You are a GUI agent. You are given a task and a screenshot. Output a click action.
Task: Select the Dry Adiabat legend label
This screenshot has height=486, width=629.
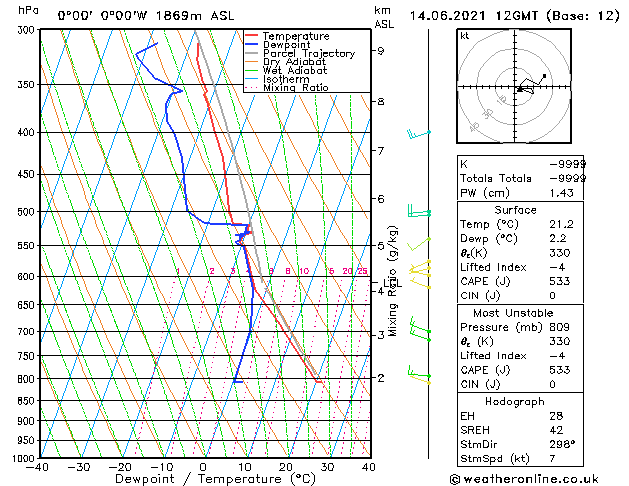[x=294, y=62]
